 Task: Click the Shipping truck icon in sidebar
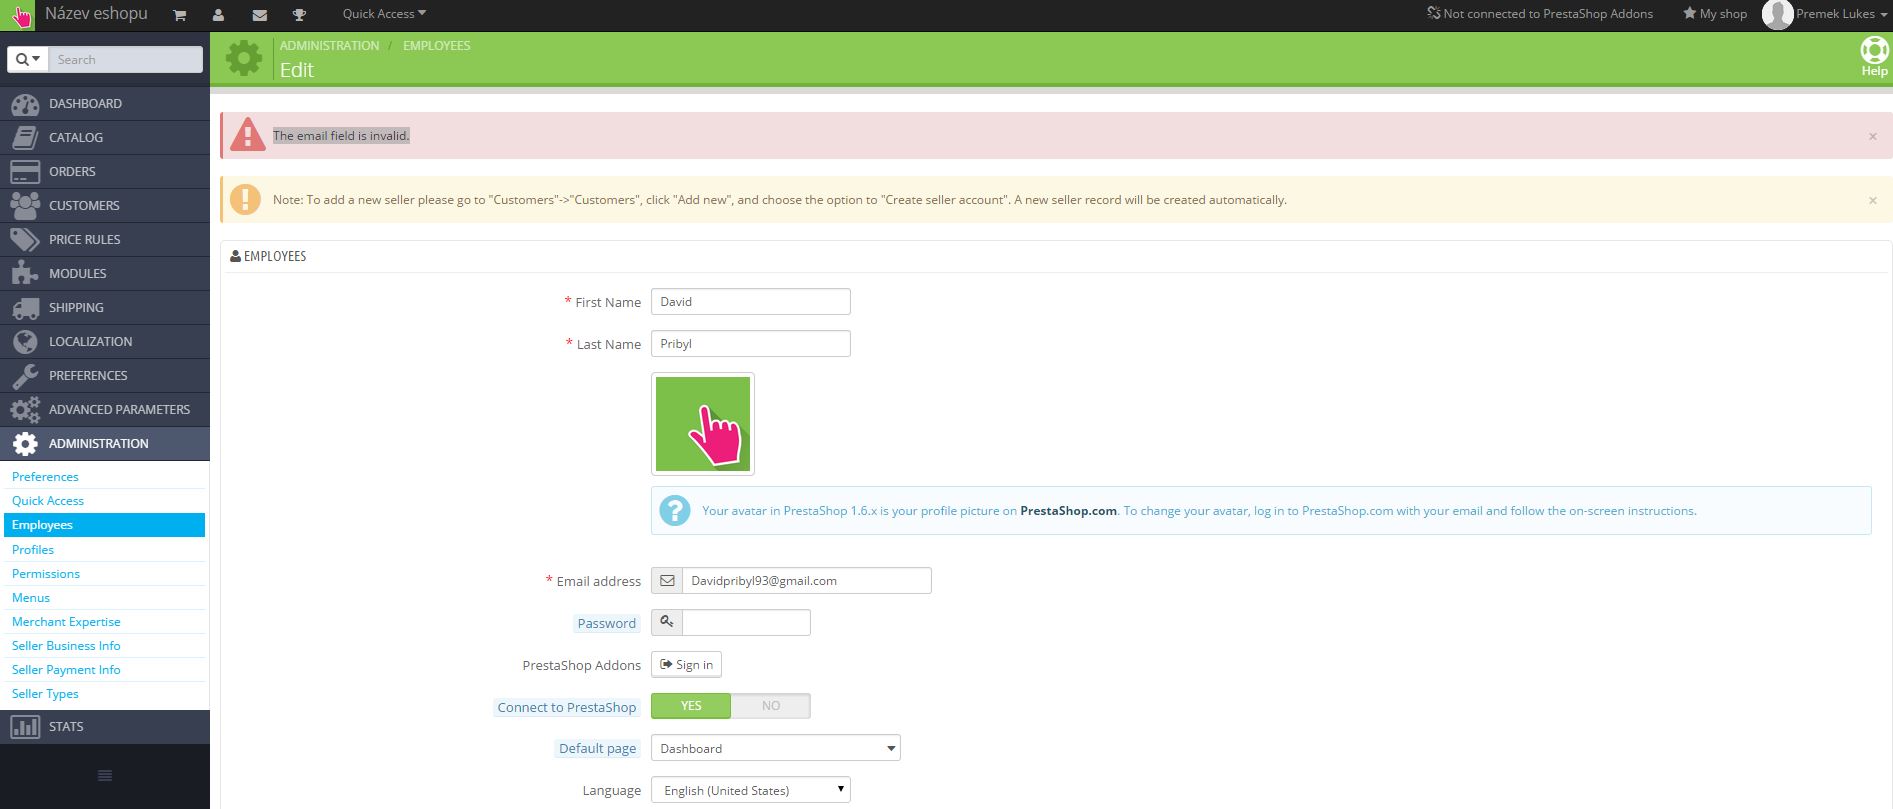pyautogui.click(x=25, y=308)
